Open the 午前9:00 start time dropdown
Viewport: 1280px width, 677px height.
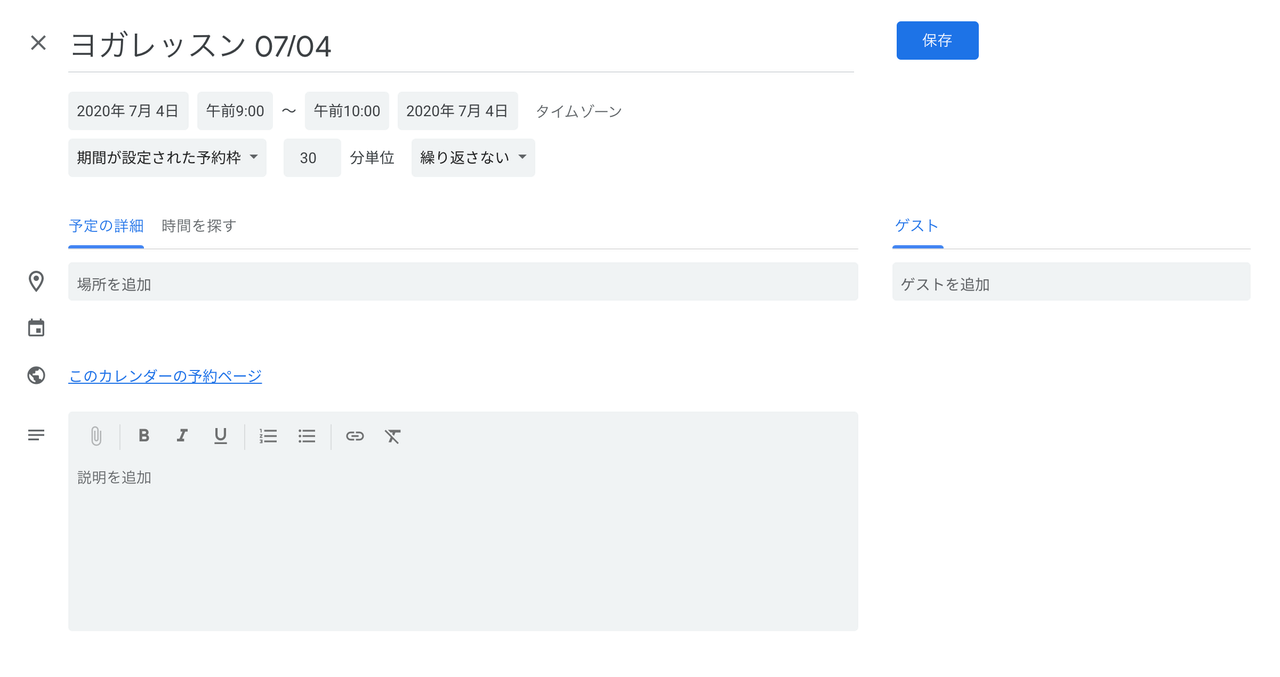coord(235,111)
